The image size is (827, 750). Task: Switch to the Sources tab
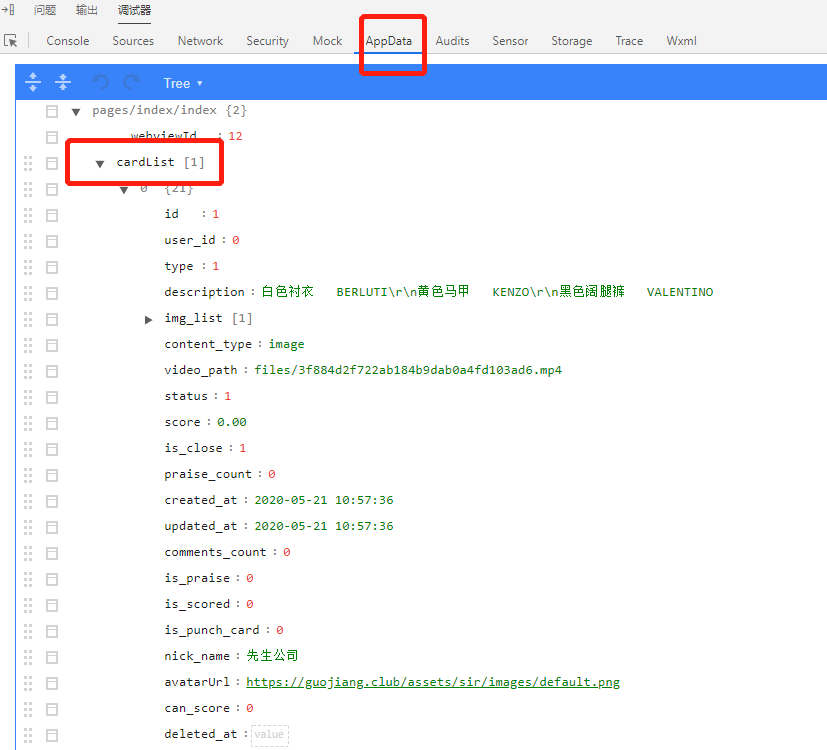tap(133, 41)
